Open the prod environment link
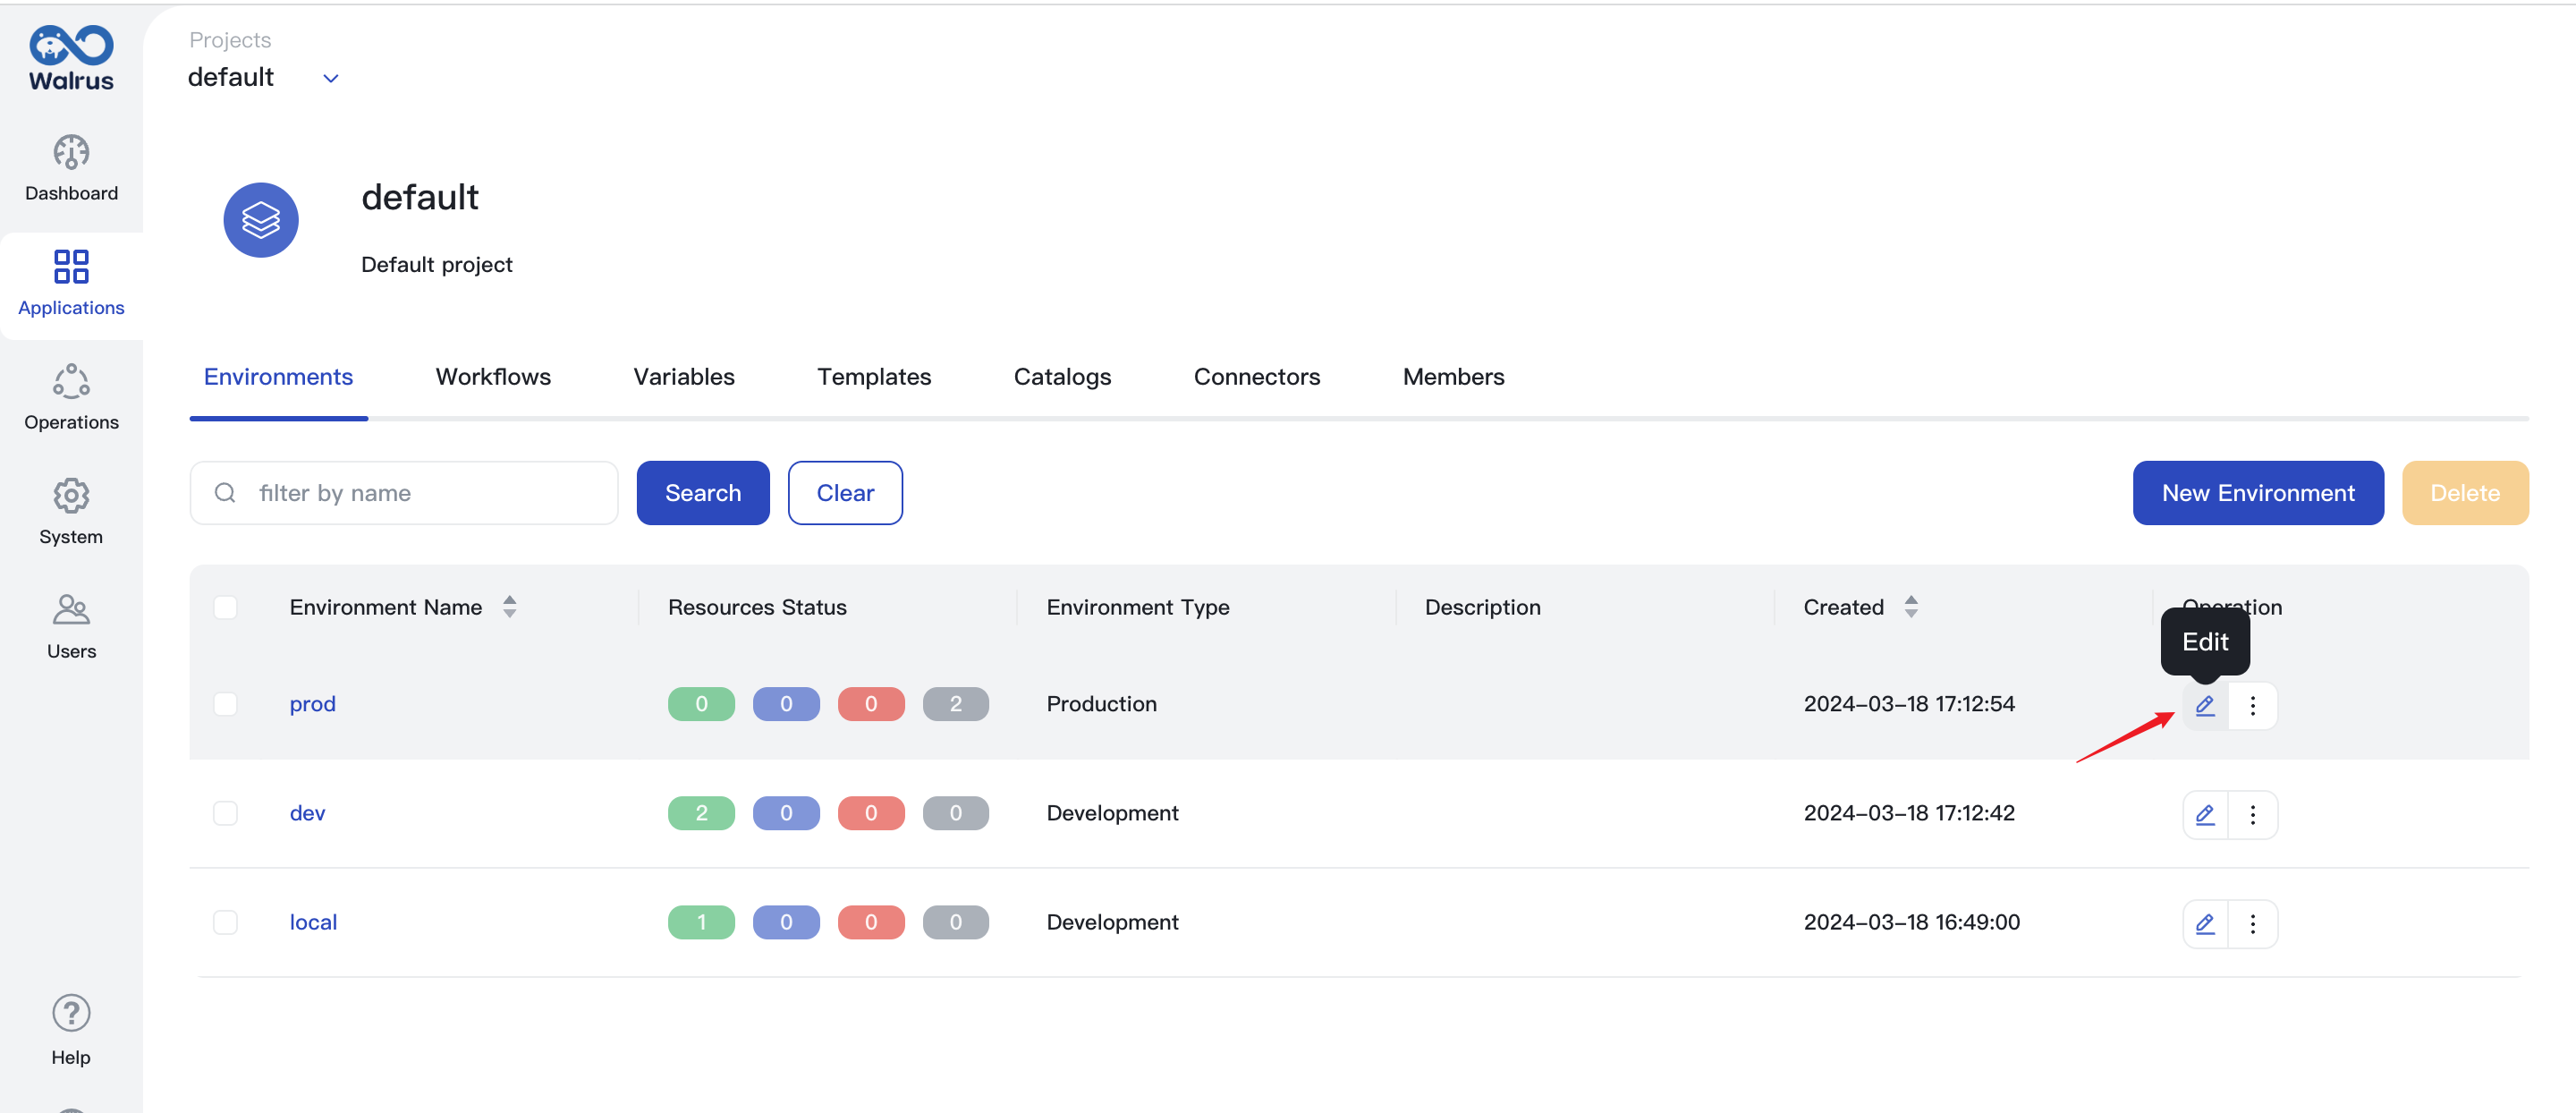 312,702
